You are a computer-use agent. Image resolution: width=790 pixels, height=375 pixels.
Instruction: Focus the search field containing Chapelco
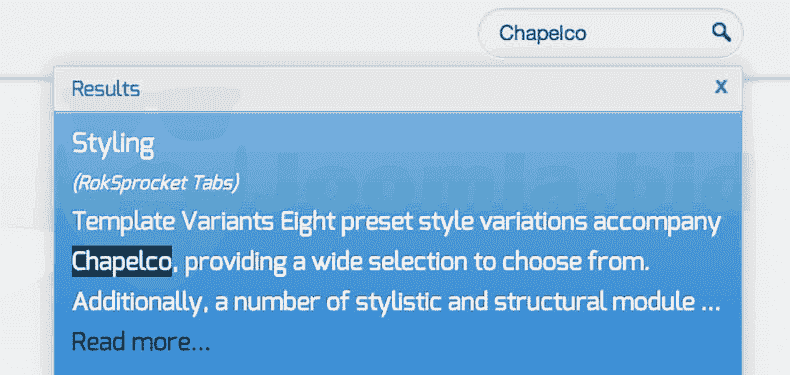pyautogui.click(x=610, y=33)
